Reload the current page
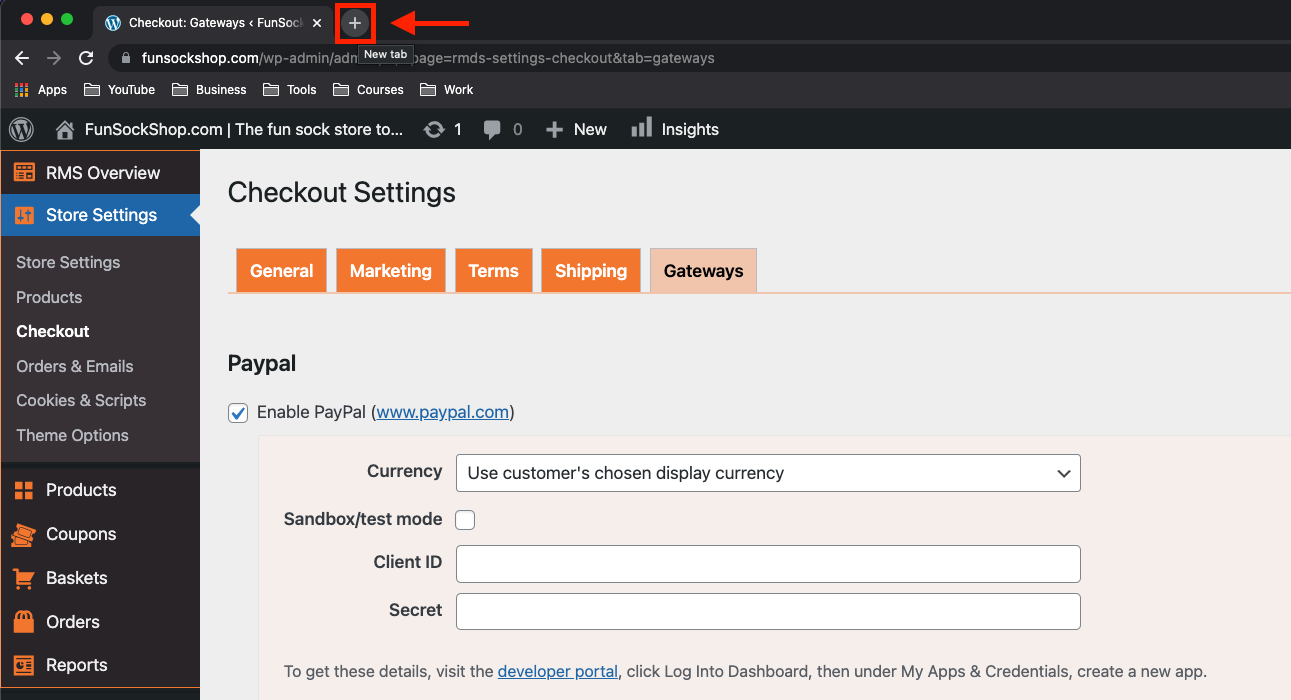This screenshot has height=700, width=1291. pyautogui.click(x=86, y=58)
